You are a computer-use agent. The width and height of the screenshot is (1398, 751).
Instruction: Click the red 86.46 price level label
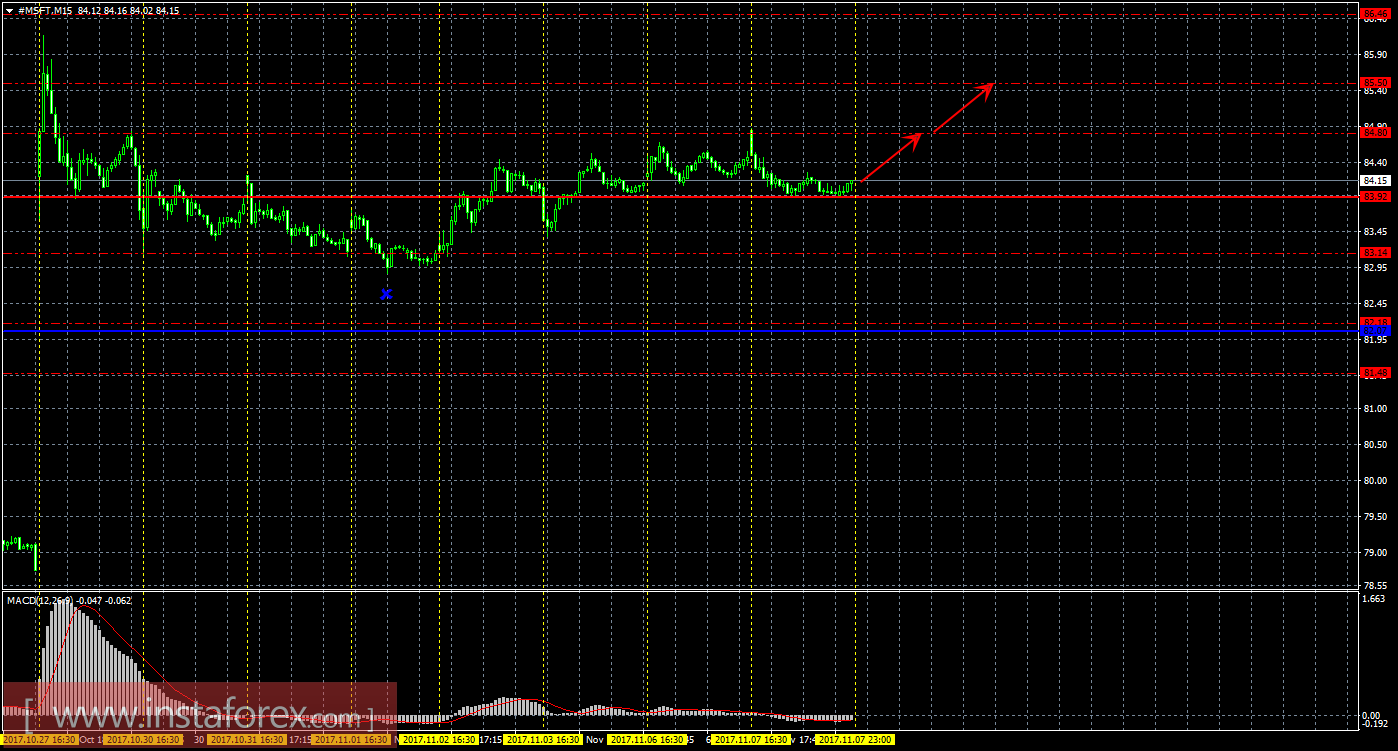(x=1376, y=12)
